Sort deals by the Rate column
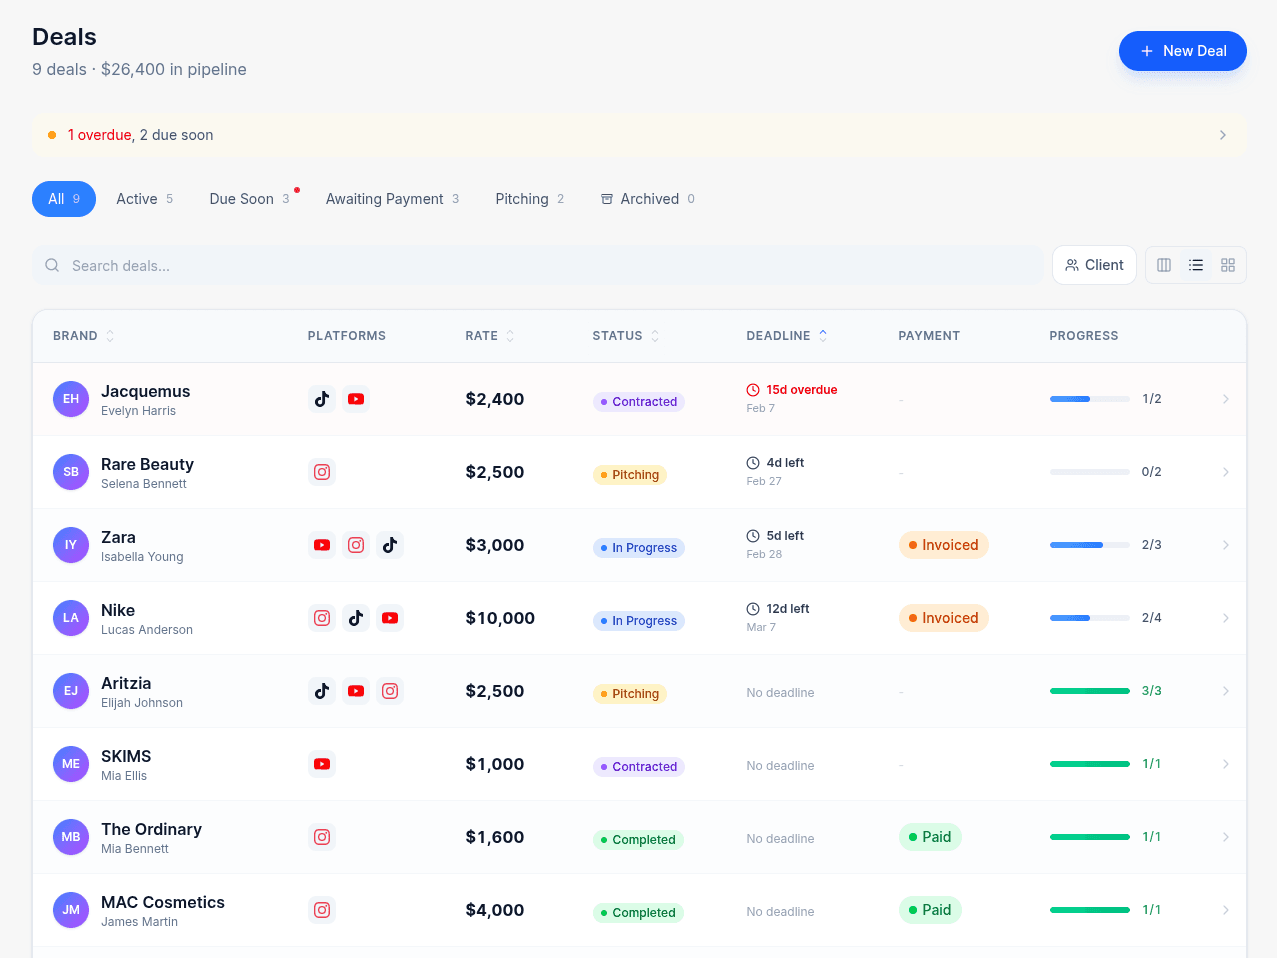This screenshot has width=1277, height=958. (x=489, y=335)
